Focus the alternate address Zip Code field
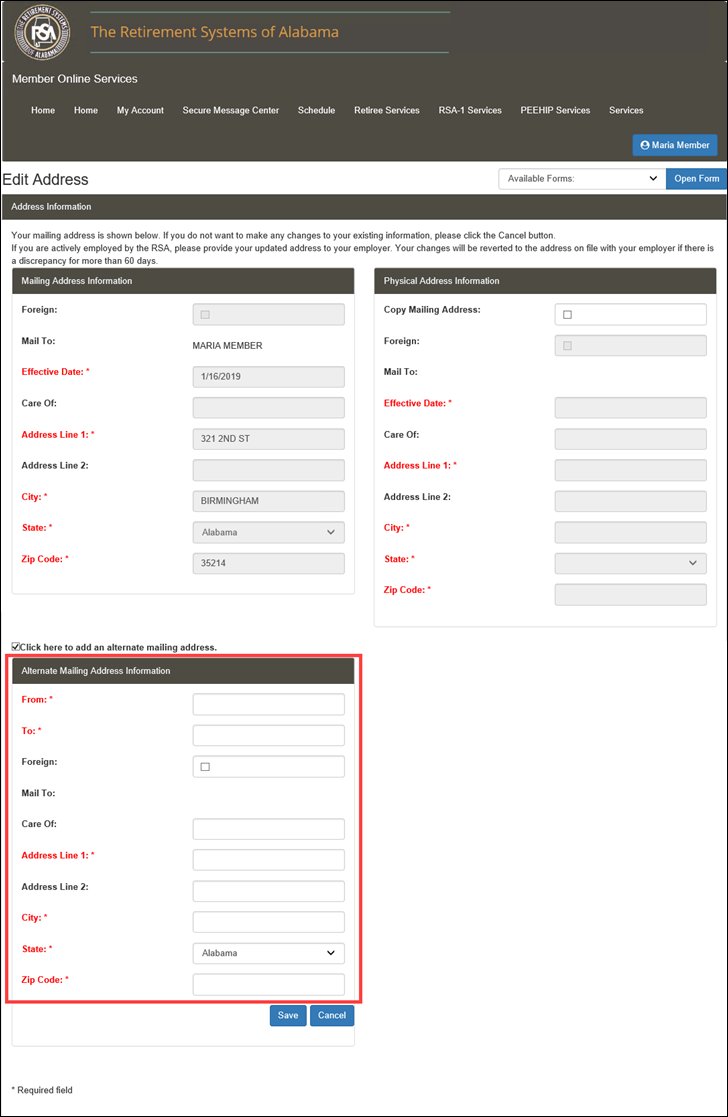728x1117 pixels. coord(268,984)
